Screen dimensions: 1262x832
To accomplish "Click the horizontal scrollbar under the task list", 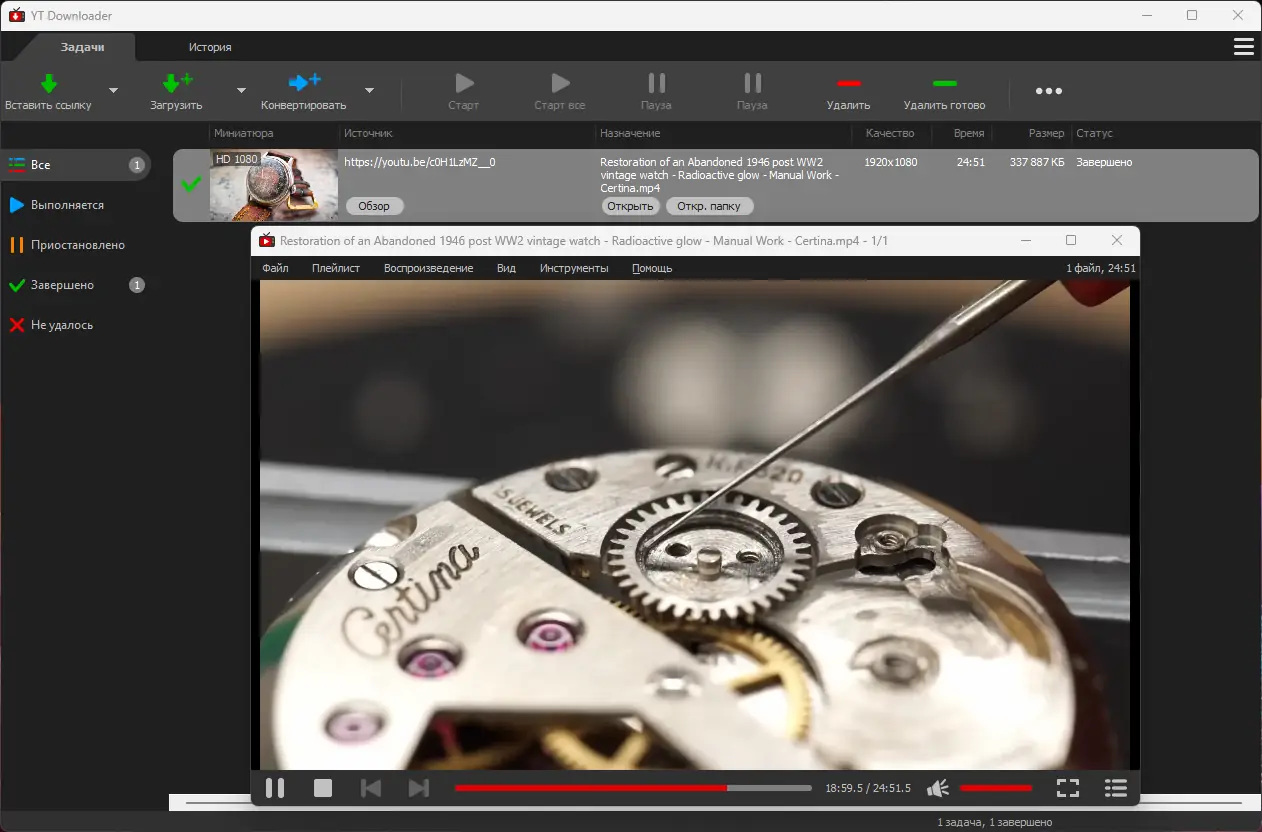I will [713, 803].
